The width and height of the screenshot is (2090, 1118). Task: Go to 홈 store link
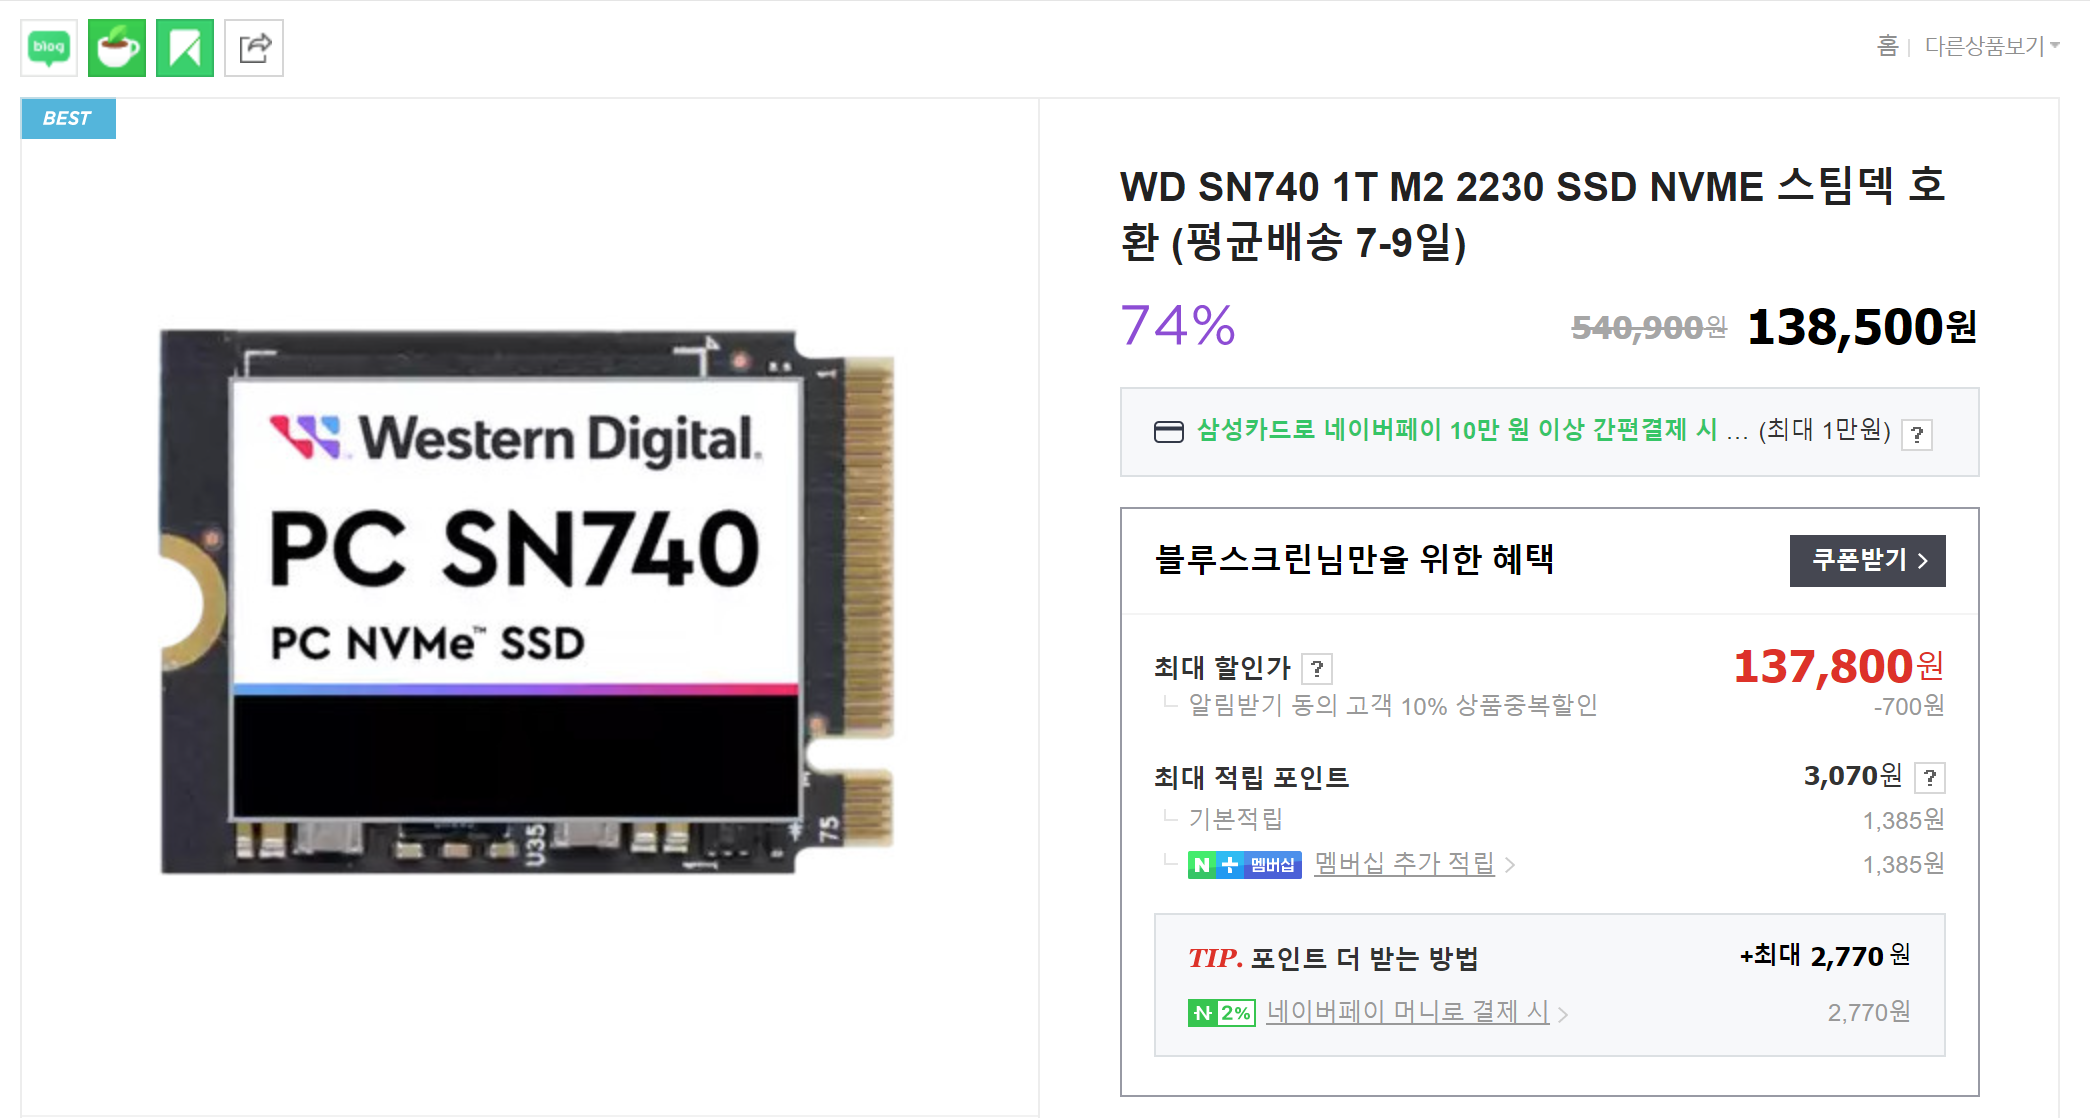pos(1887,46)
